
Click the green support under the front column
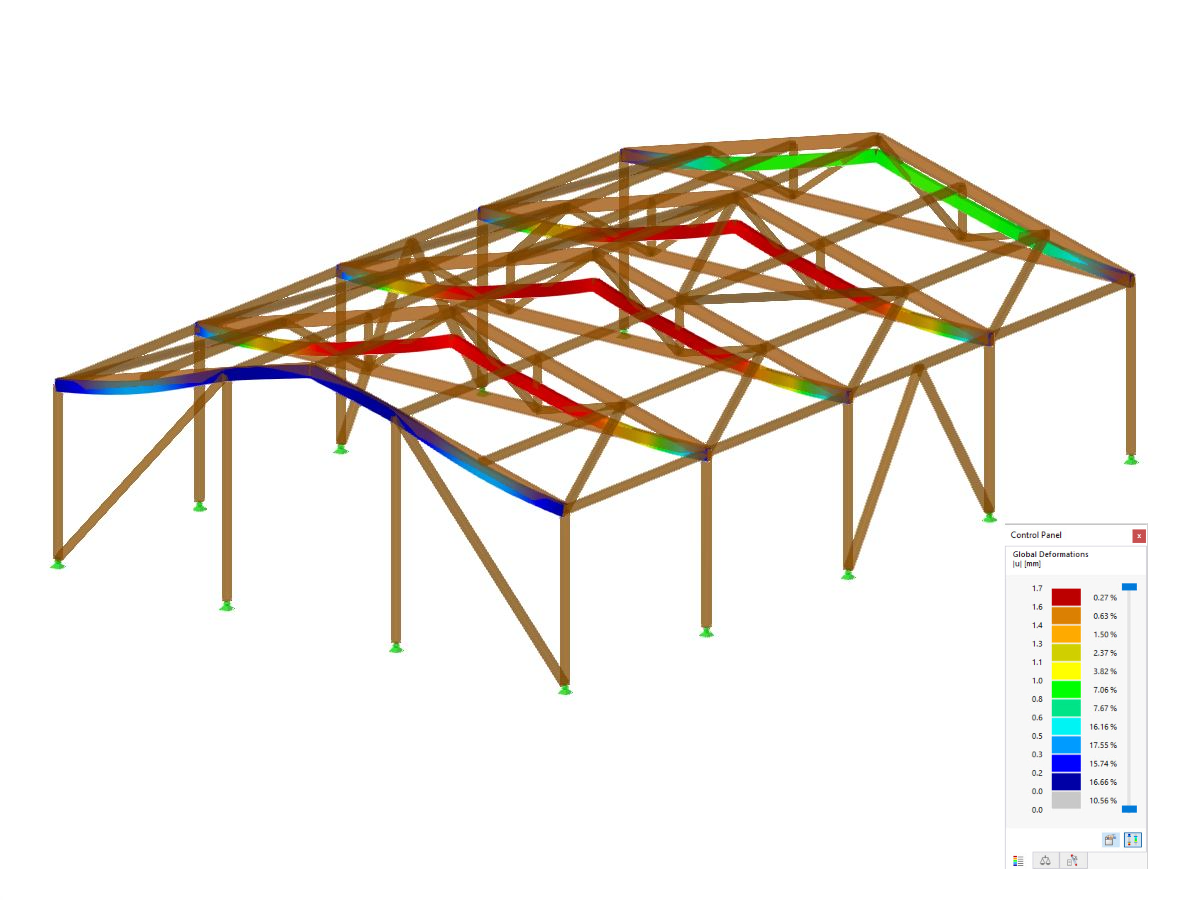coord(563,691)
